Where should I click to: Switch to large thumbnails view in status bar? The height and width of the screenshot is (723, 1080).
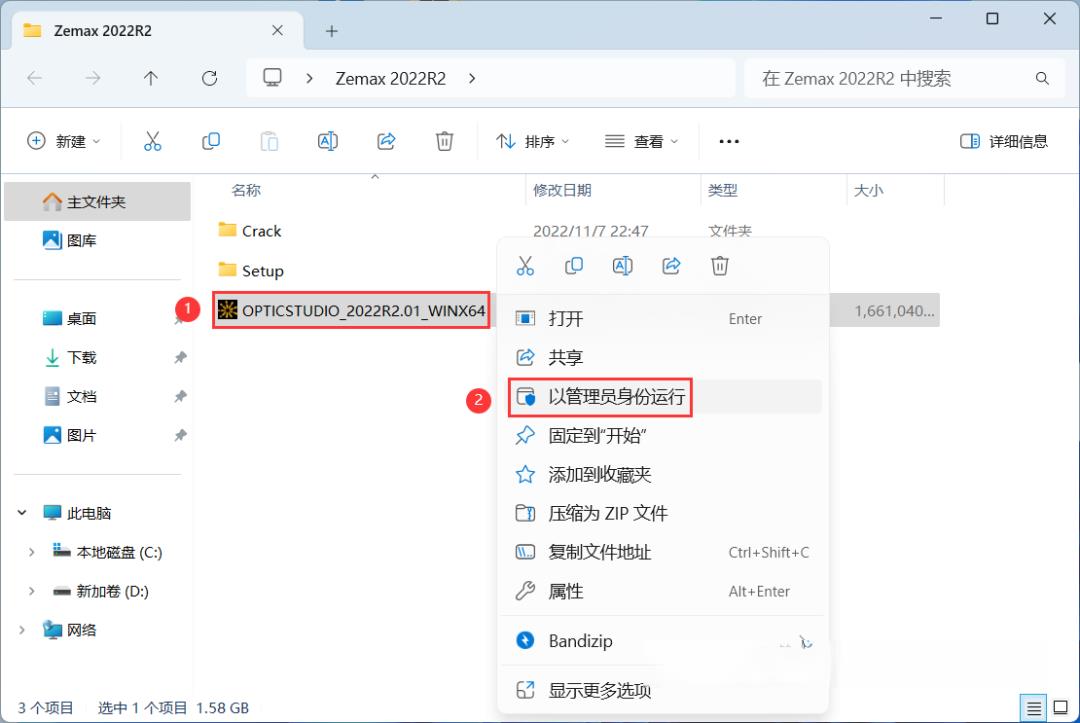[1061, 708]
